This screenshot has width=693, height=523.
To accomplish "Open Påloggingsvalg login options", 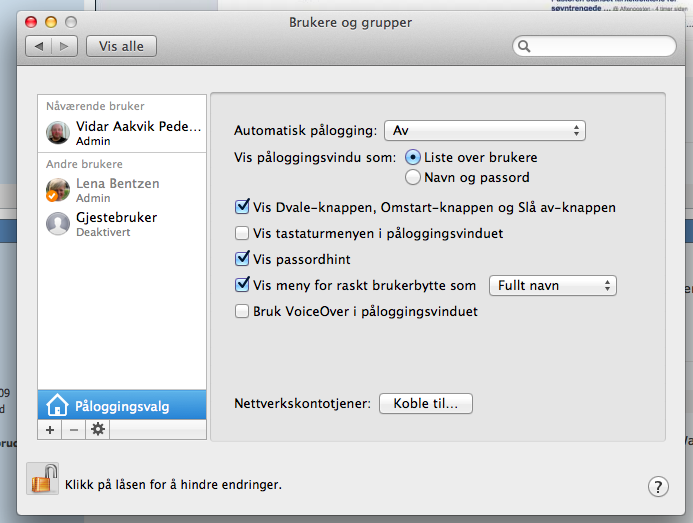I will [x=122, y=405].
